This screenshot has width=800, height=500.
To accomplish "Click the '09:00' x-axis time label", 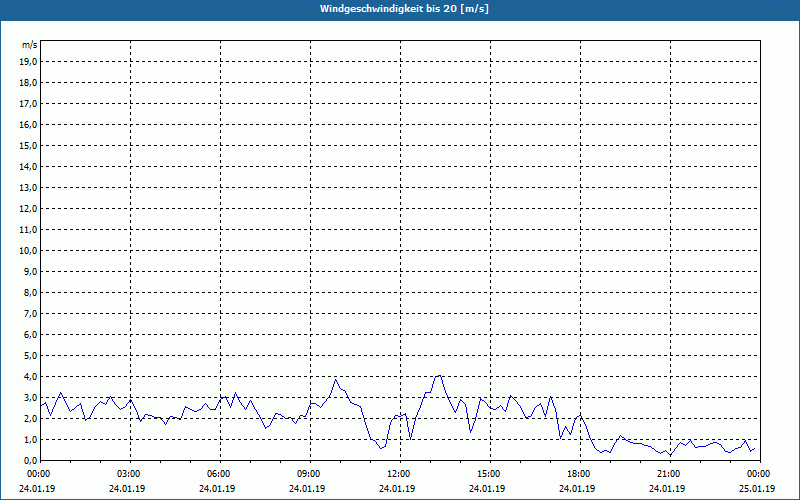I will (x=307, y=474).
